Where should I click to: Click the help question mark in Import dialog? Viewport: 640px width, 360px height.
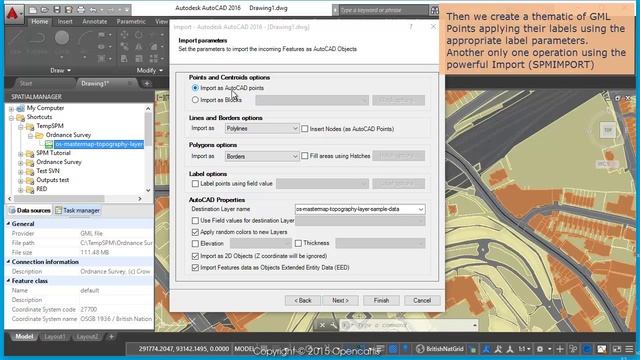point(411,27)
